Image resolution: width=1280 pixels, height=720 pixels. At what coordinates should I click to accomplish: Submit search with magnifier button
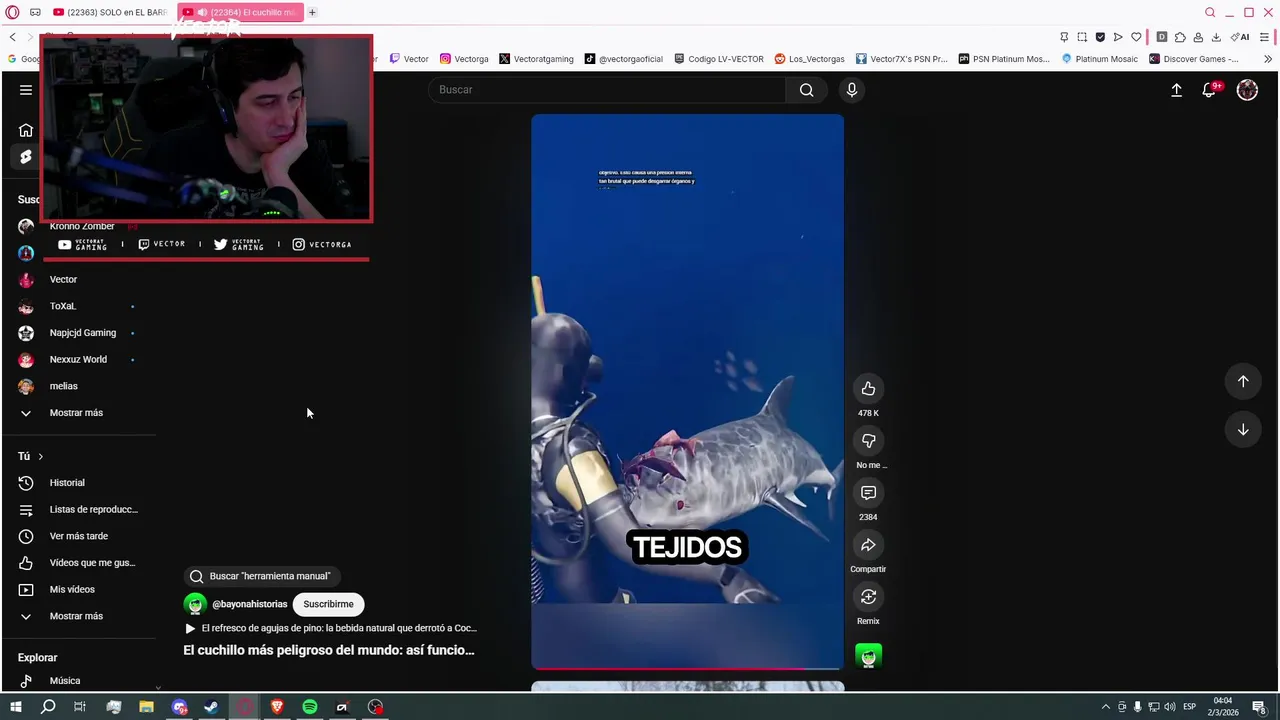click(806, 90)
